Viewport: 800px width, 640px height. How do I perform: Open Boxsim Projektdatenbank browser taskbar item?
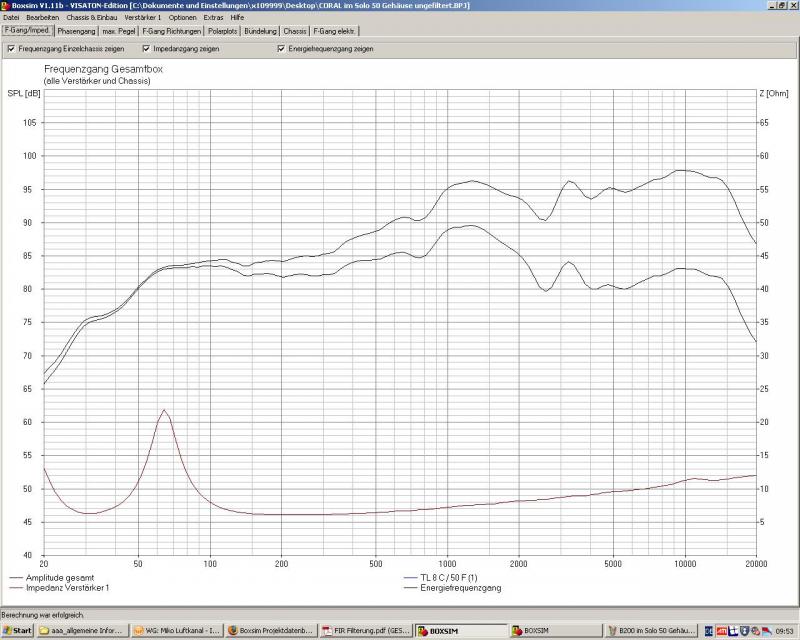click(x=270, y=631)
